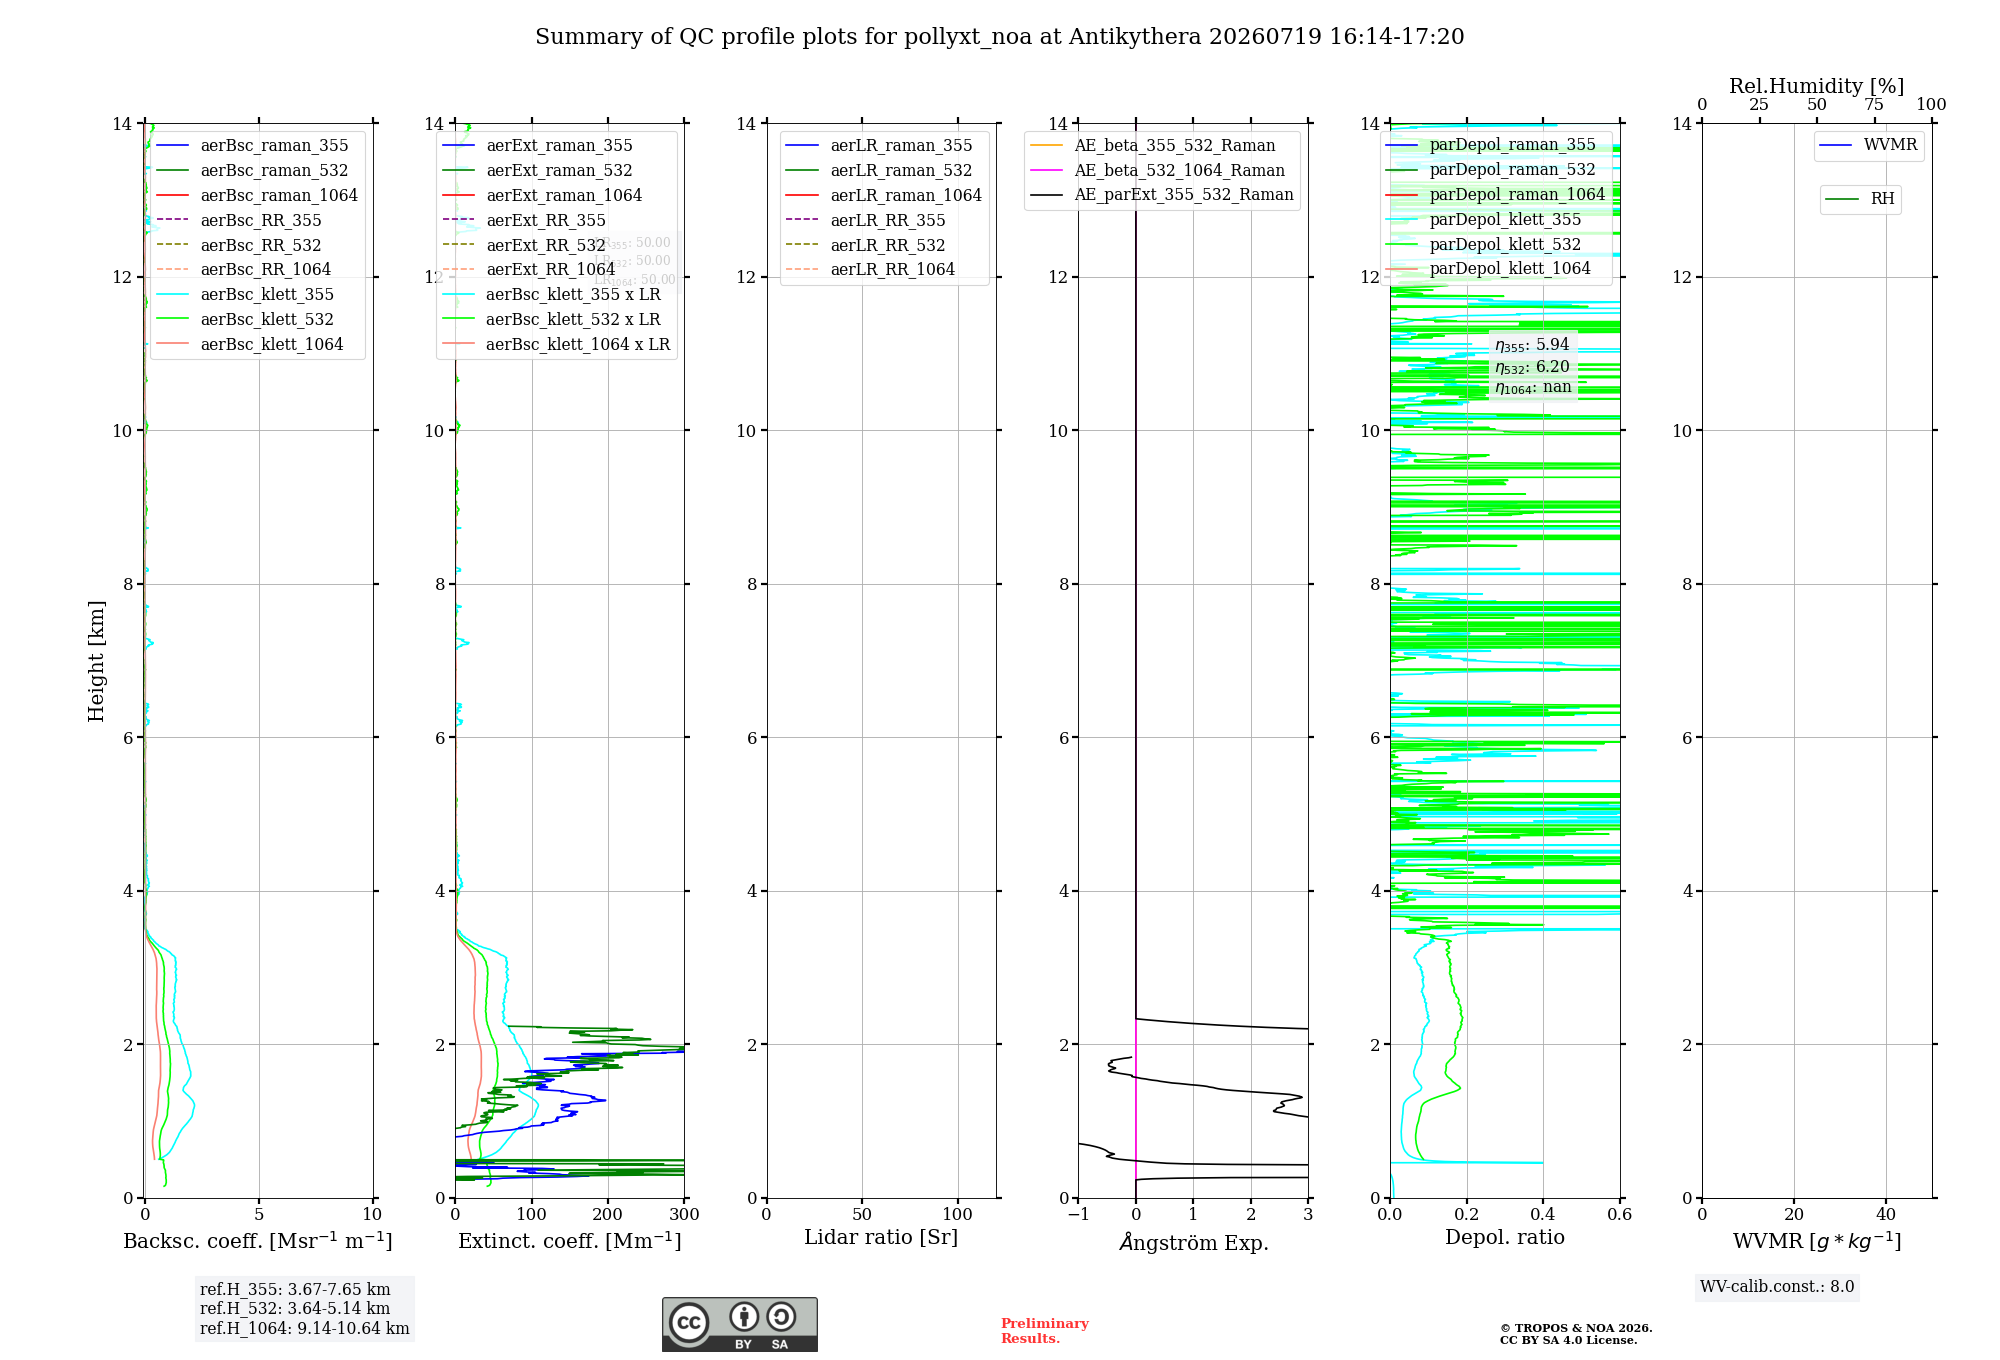
Task: Click the Rel.Humidity [%] top axis label
Action: click(x=1817, y=86)
